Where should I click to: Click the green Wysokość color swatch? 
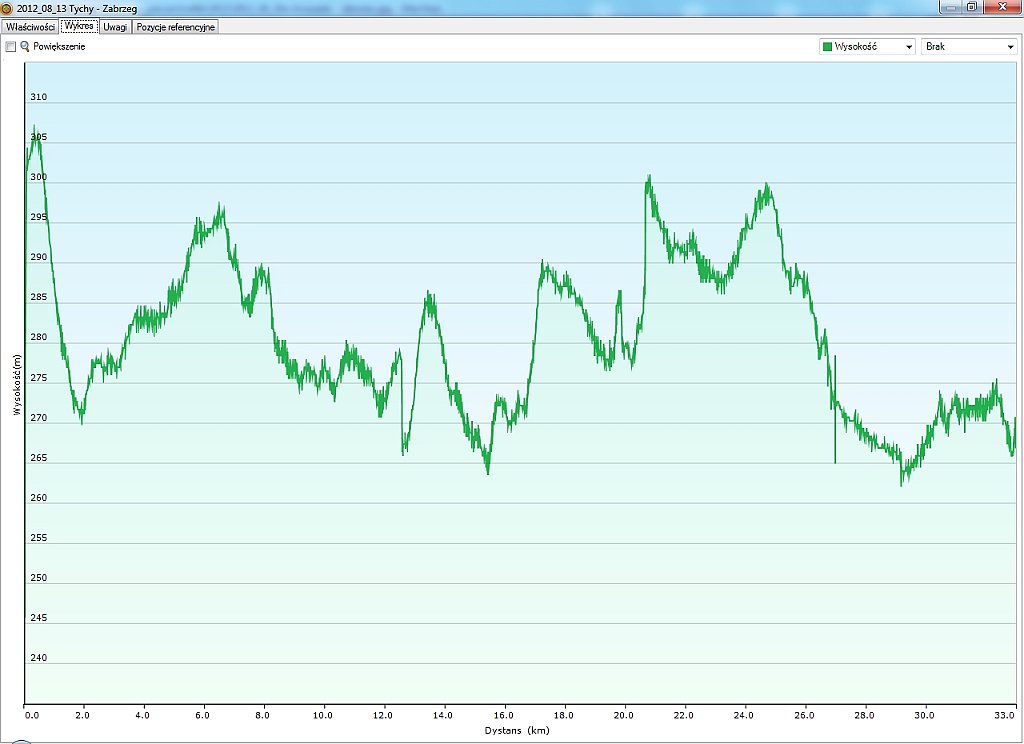[x=827, y=47]
